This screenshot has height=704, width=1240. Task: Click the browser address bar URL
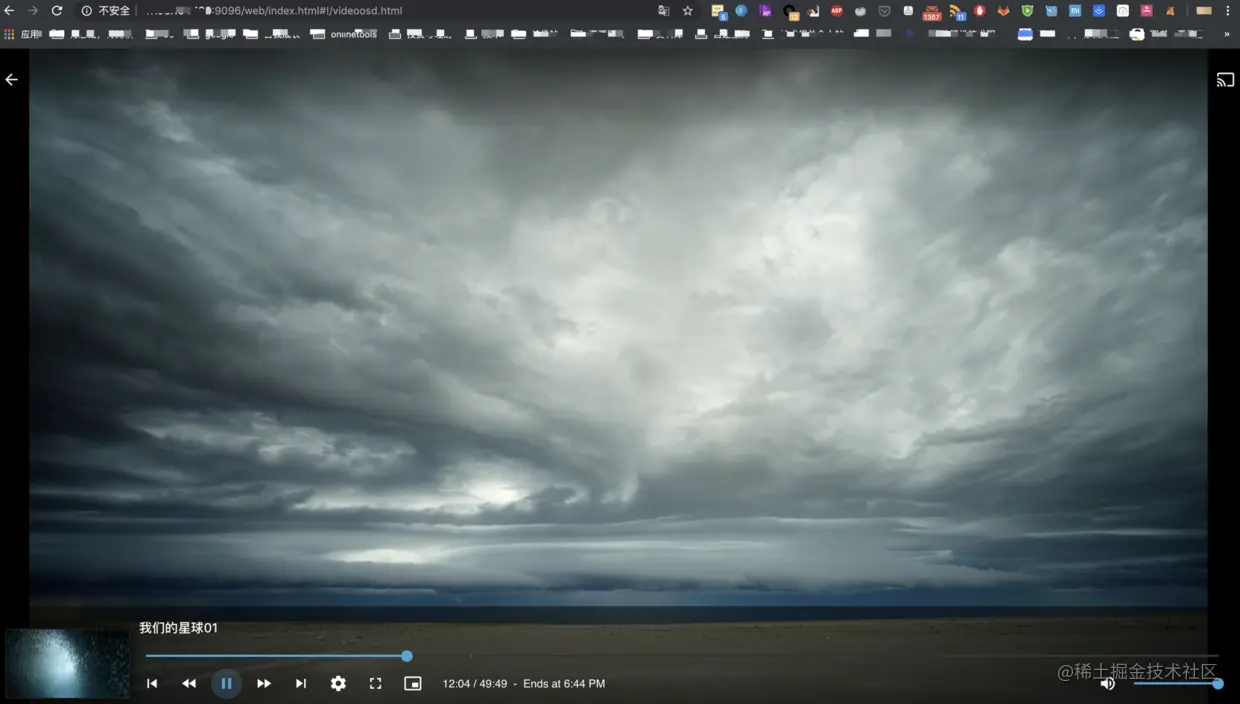(x=274, y=11)
